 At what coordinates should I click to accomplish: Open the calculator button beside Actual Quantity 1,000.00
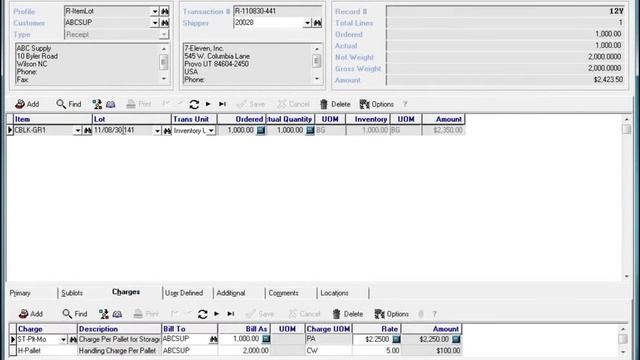coord(310,131)
